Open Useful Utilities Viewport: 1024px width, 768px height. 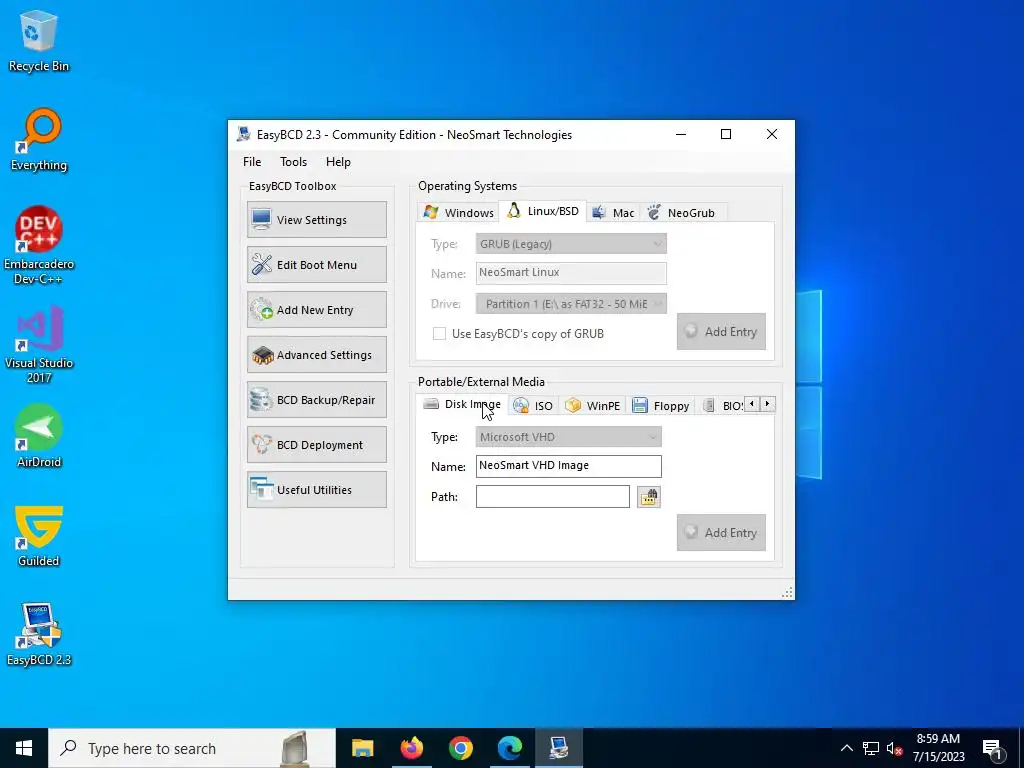click(317, 490)
